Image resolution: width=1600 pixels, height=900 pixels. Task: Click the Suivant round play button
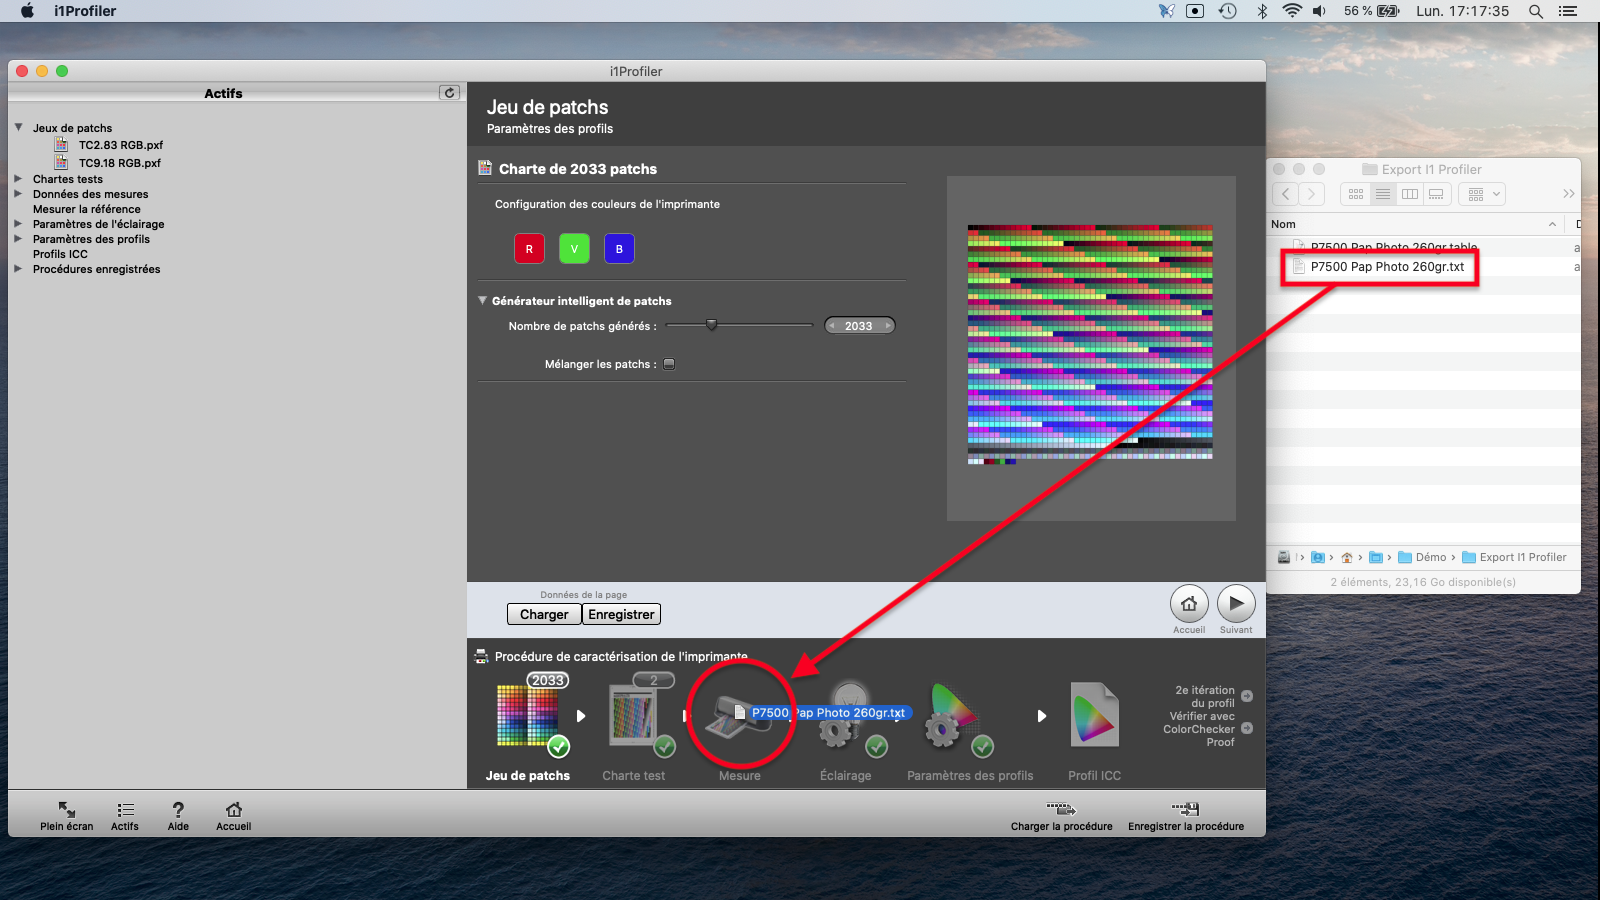1236,604
